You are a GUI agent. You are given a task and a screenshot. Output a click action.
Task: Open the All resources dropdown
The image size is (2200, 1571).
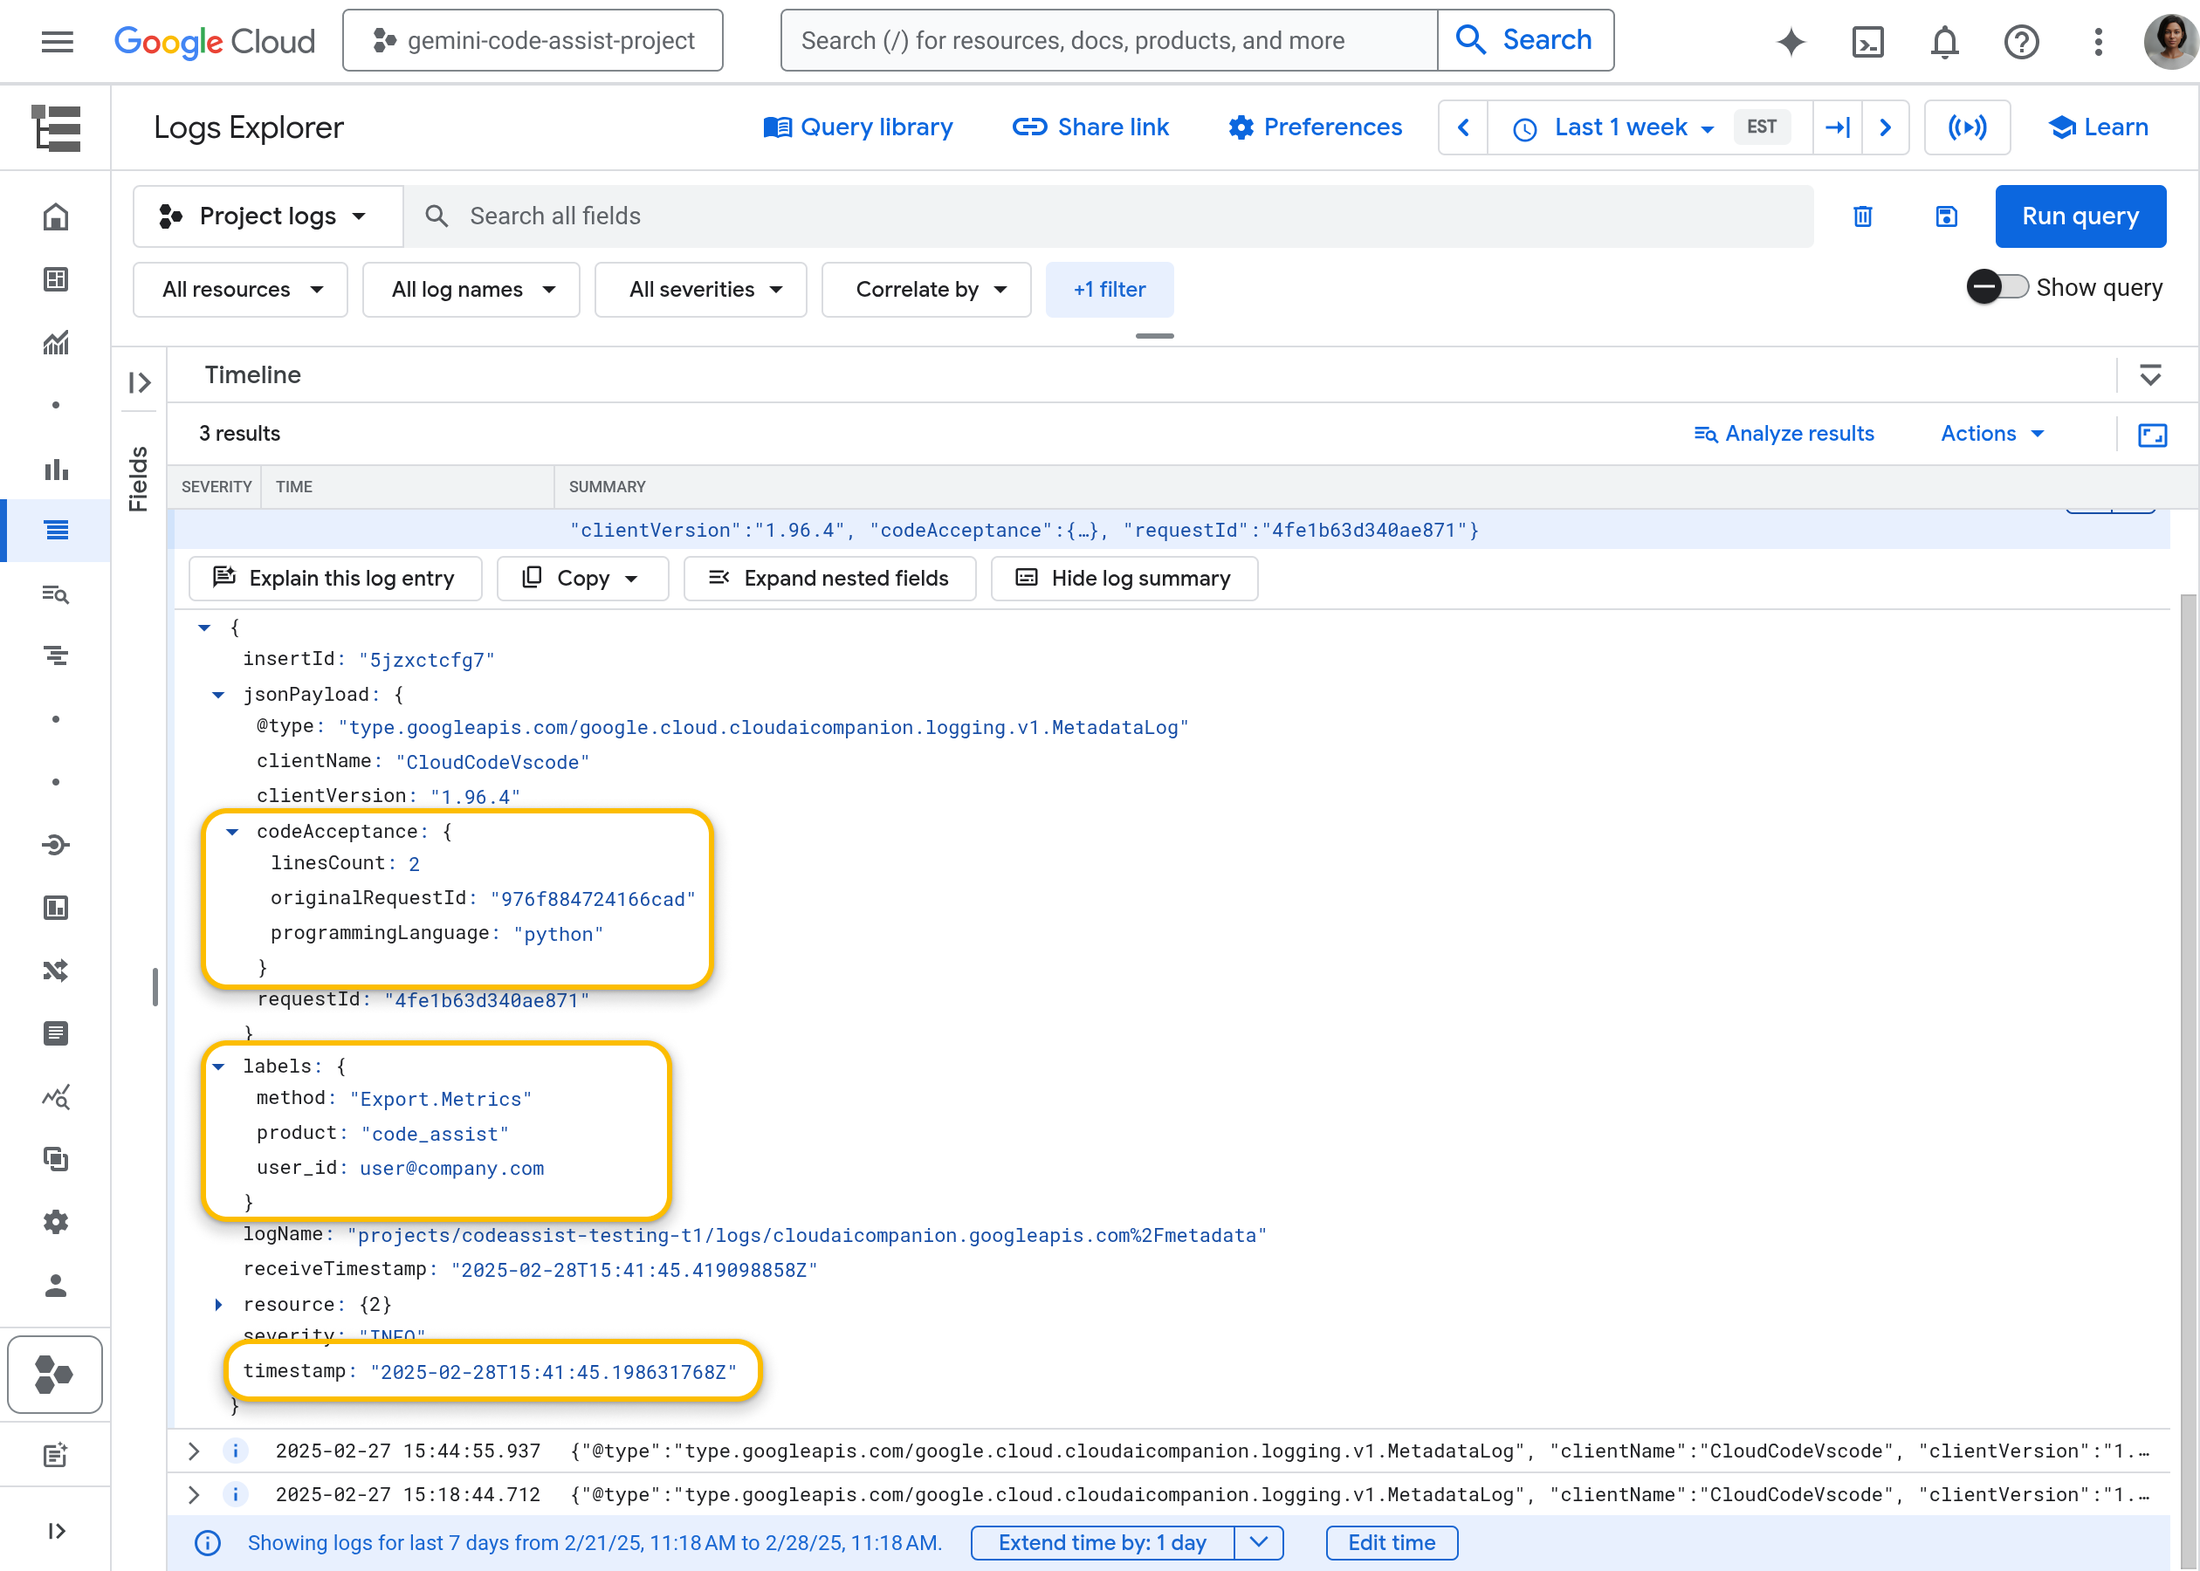click(x=240, y=290)
